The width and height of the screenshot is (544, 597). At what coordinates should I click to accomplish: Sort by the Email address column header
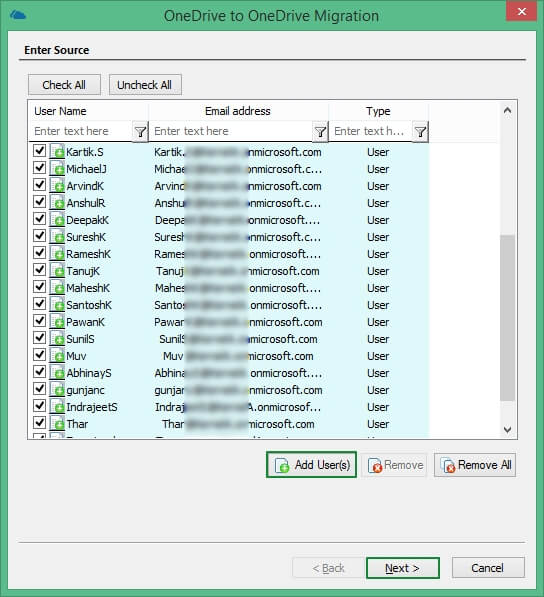[238, 111]
